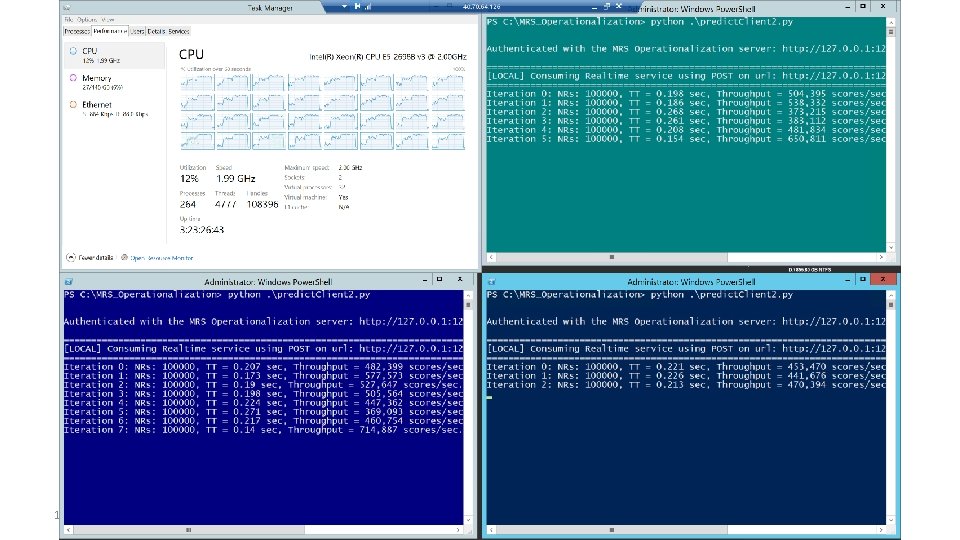Screen dimensions: 960x540
Task: Collapse Task Manager with Fewer details
Action: point(90,258)
